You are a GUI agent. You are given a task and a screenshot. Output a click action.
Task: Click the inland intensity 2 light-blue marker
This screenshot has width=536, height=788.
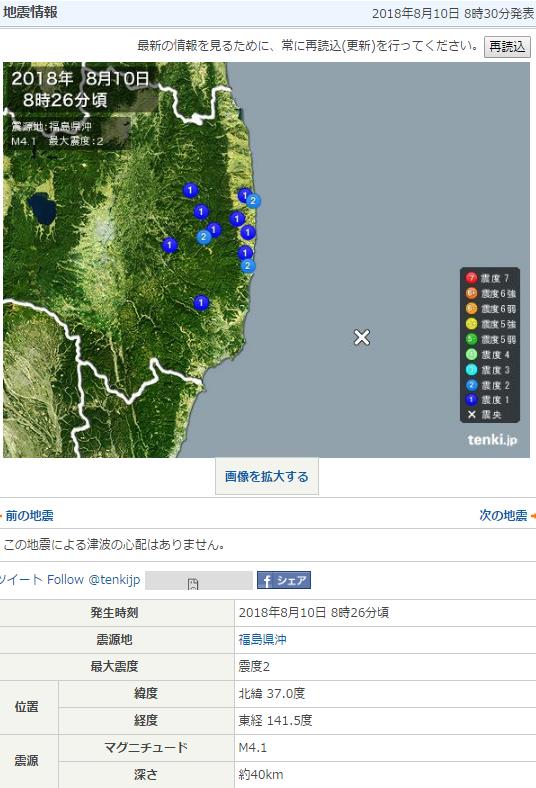pyautogui.click(x=203, y=237)
